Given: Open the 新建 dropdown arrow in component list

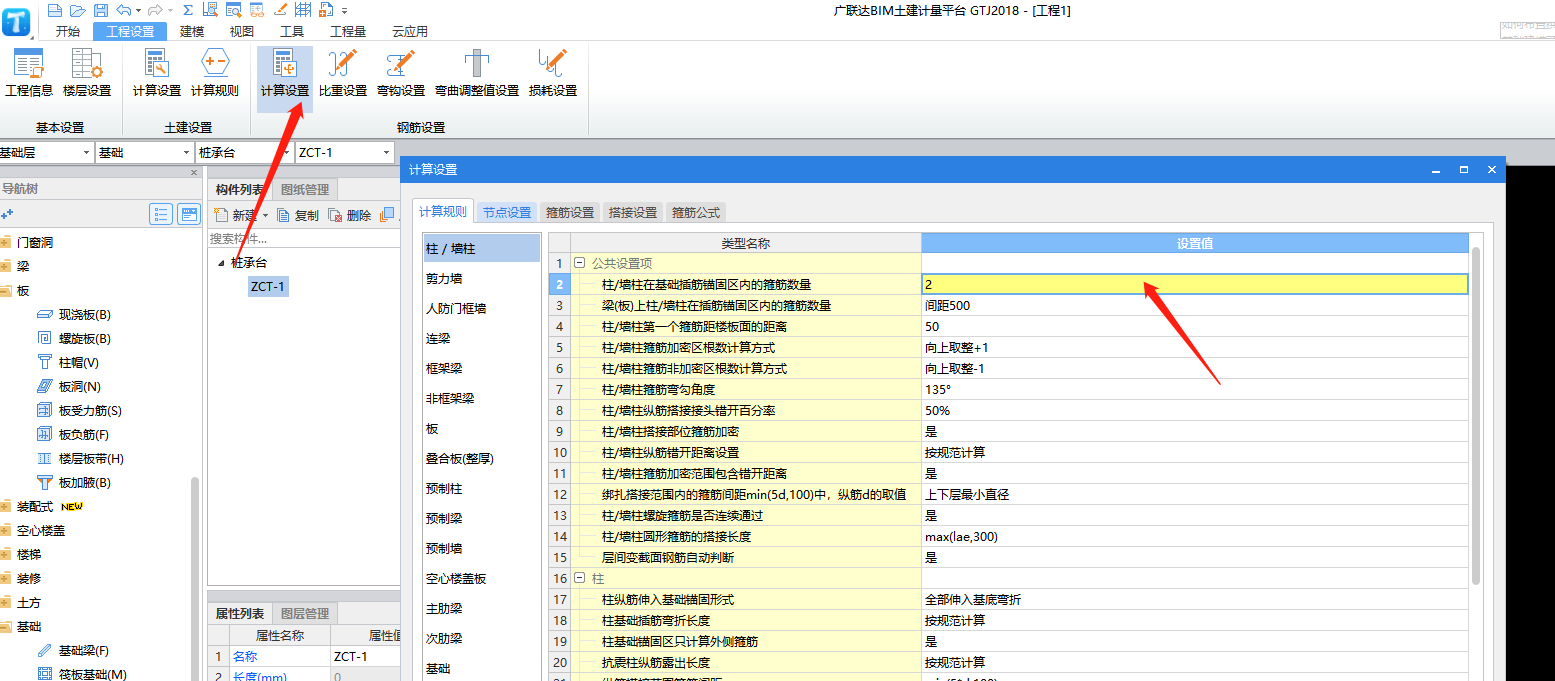Looking at the screenshot, I should pyautogui.click(x=266, y=216).
